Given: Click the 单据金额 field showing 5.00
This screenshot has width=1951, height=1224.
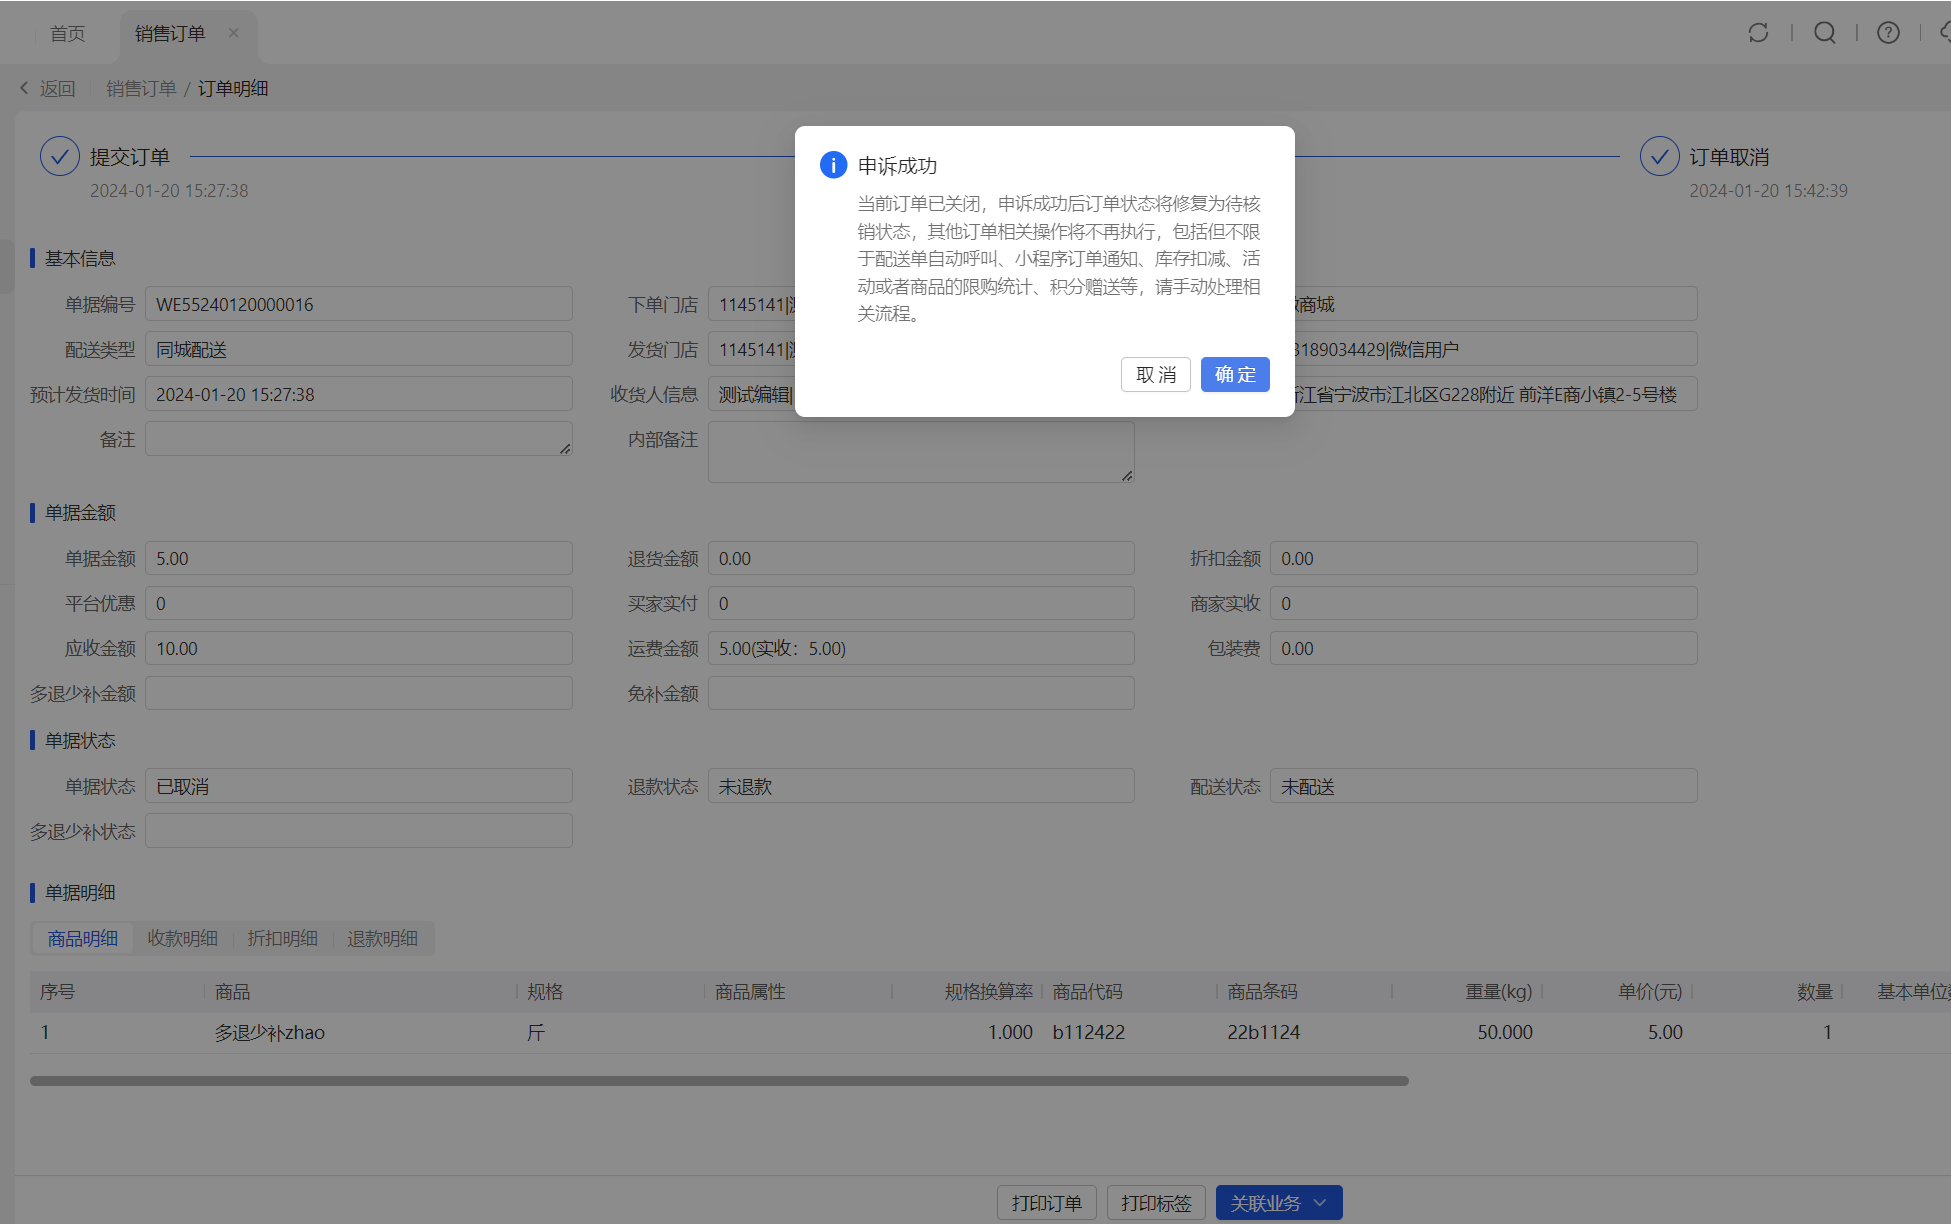Looking at the screenshot, I should [359, 558].
